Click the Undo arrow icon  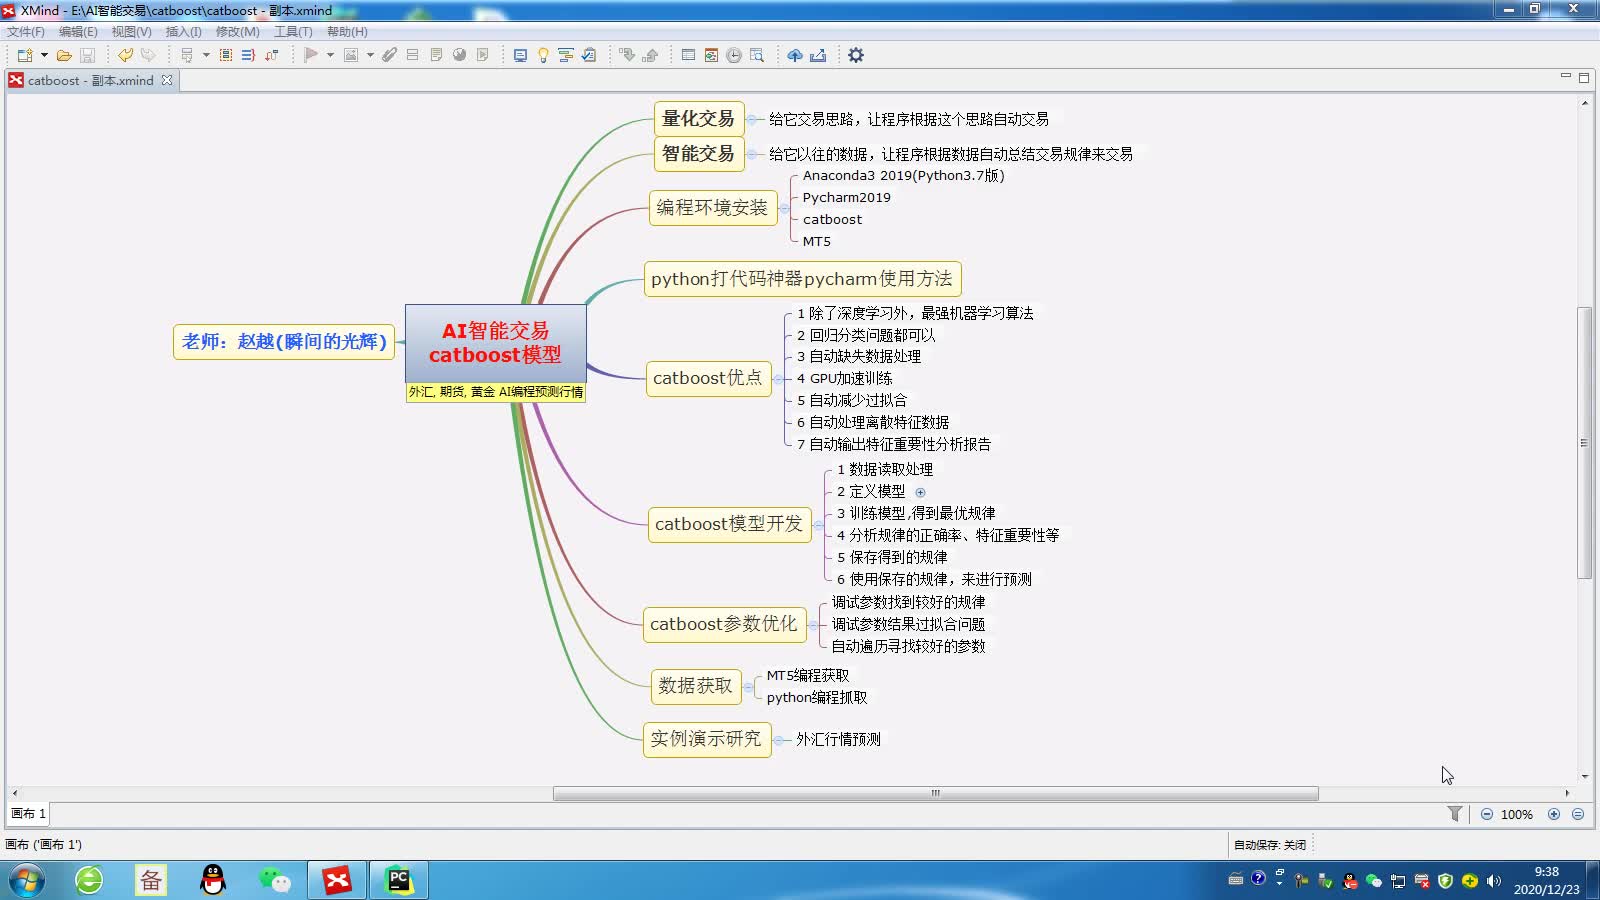click(125, 55)
